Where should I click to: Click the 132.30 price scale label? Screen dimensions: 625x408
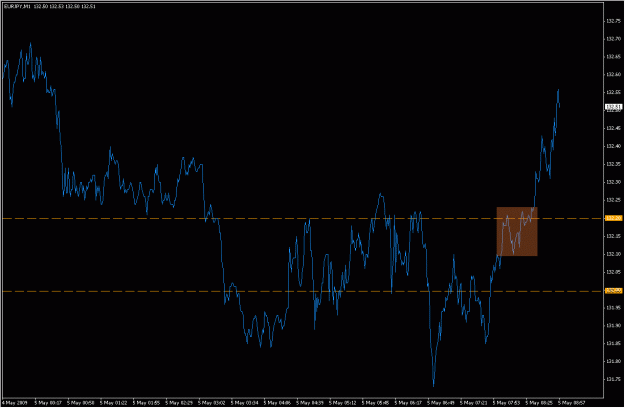coord(613,182)
